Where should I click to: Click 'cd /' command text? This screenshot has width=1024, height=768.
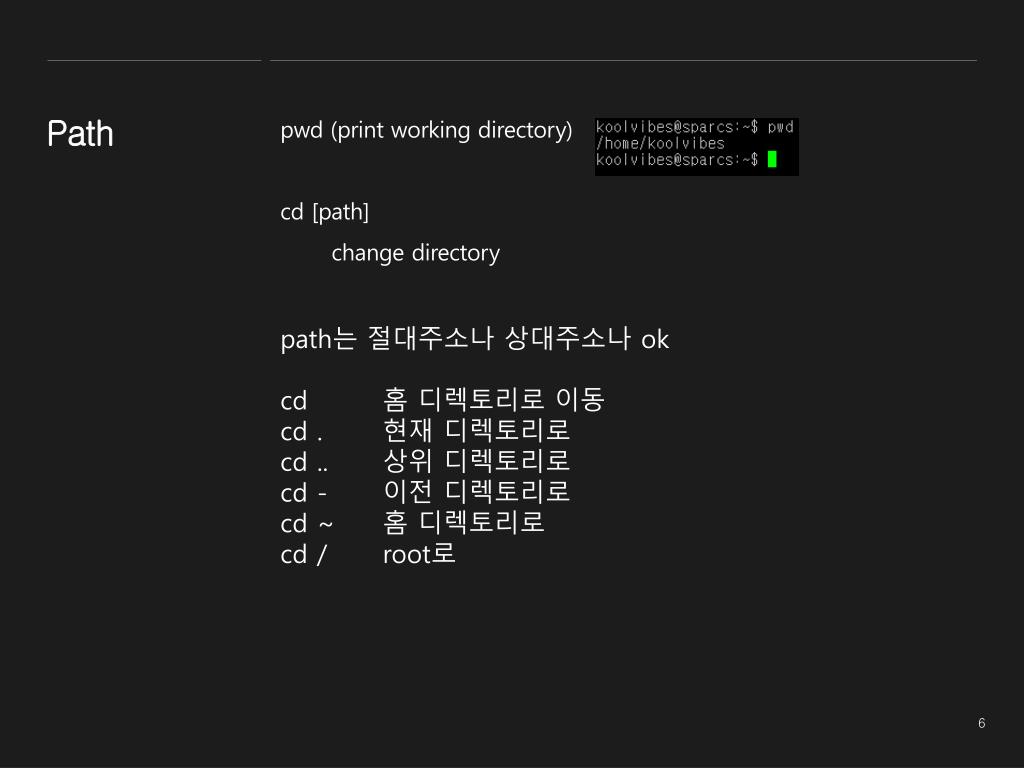(303, 554)
